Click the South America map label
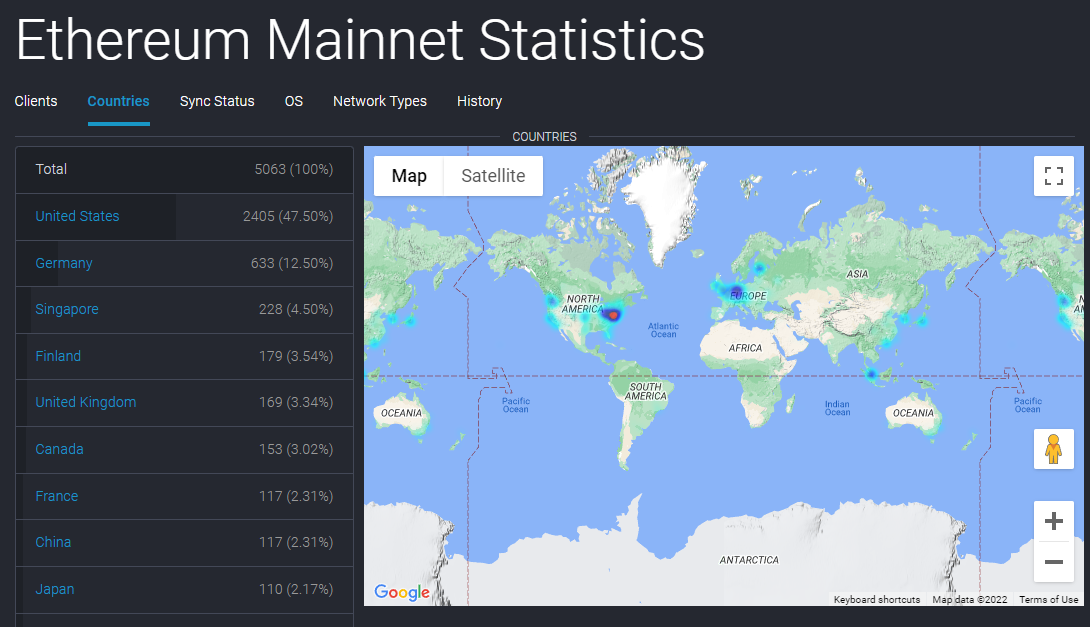This screenshot has width=1090, height=627. click(x=646, y=391)
